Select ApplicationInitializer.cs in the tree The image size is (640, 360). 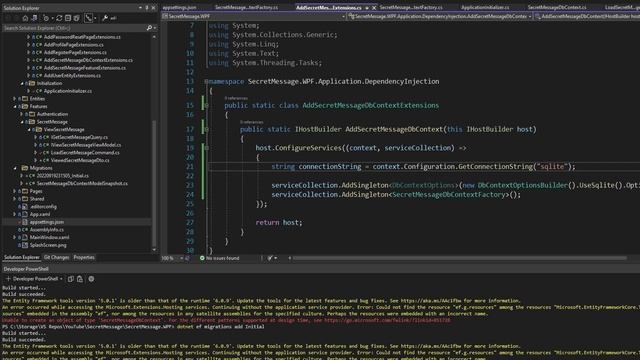[x=68, y=91]
